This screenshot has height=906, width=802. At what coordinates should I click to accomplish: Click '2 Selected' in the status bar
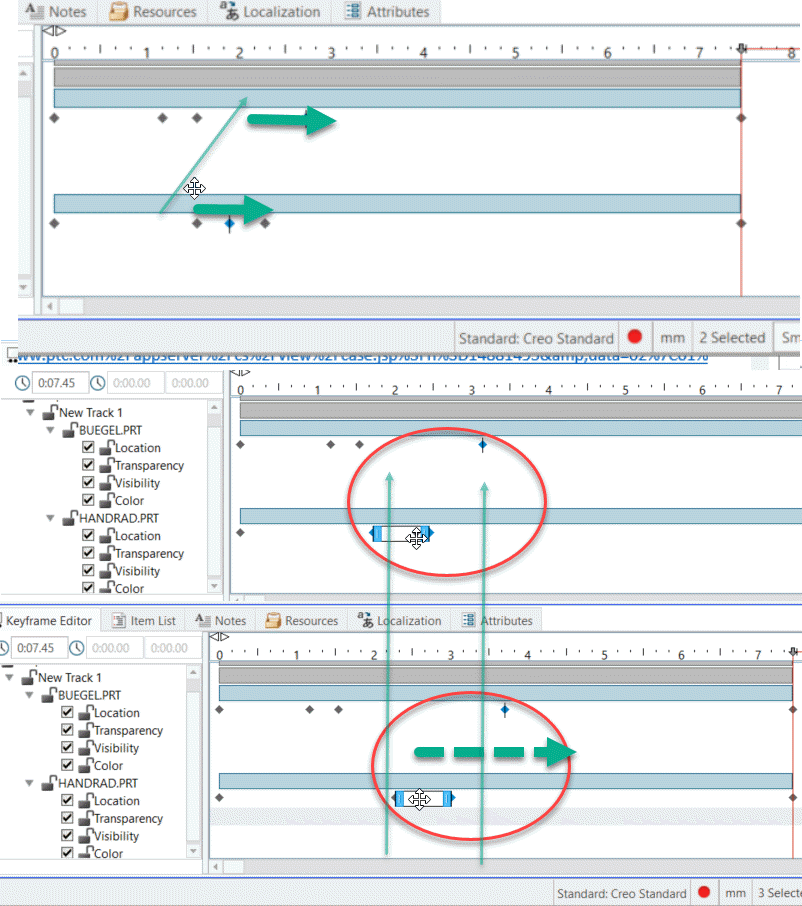coord(733,338)
